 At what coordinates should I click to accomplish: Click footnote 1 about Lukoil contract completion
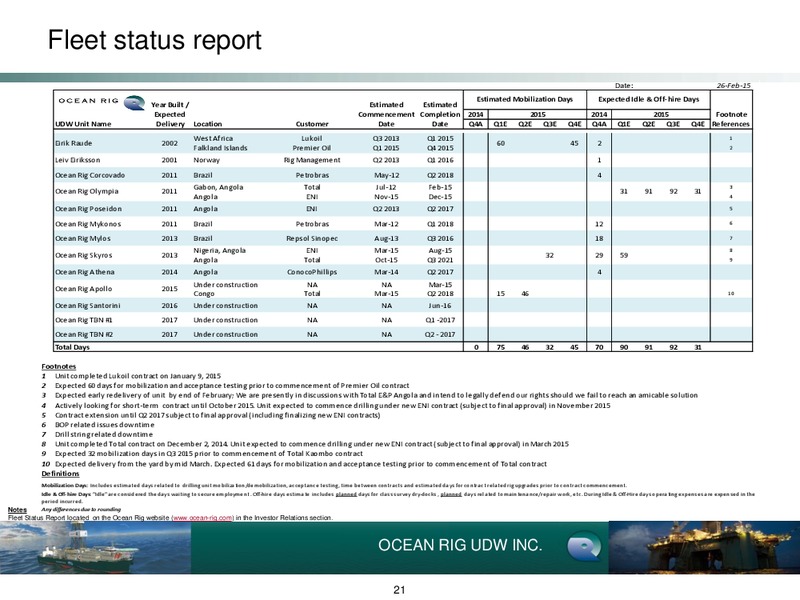click(138, 376)
